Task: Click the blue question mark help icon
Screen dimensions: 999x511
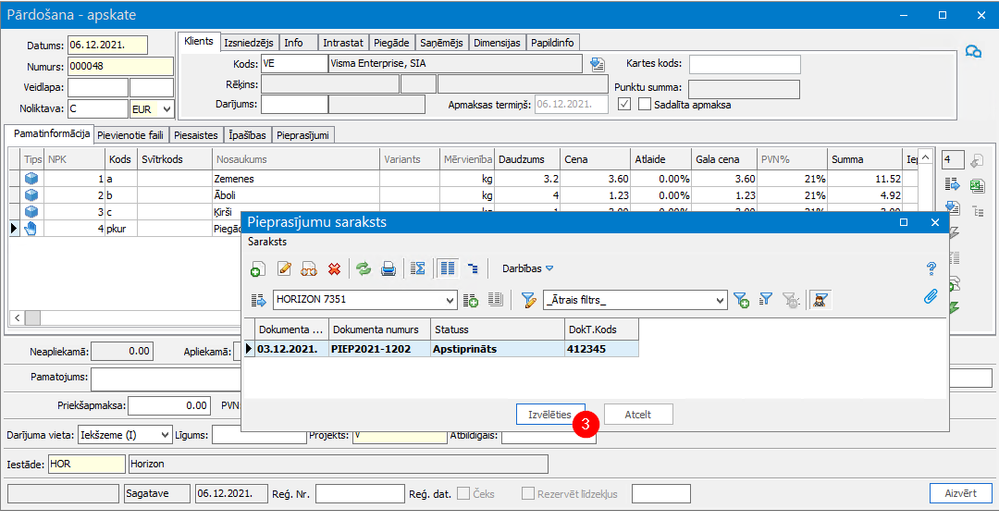Action: (x=931, y=269)
